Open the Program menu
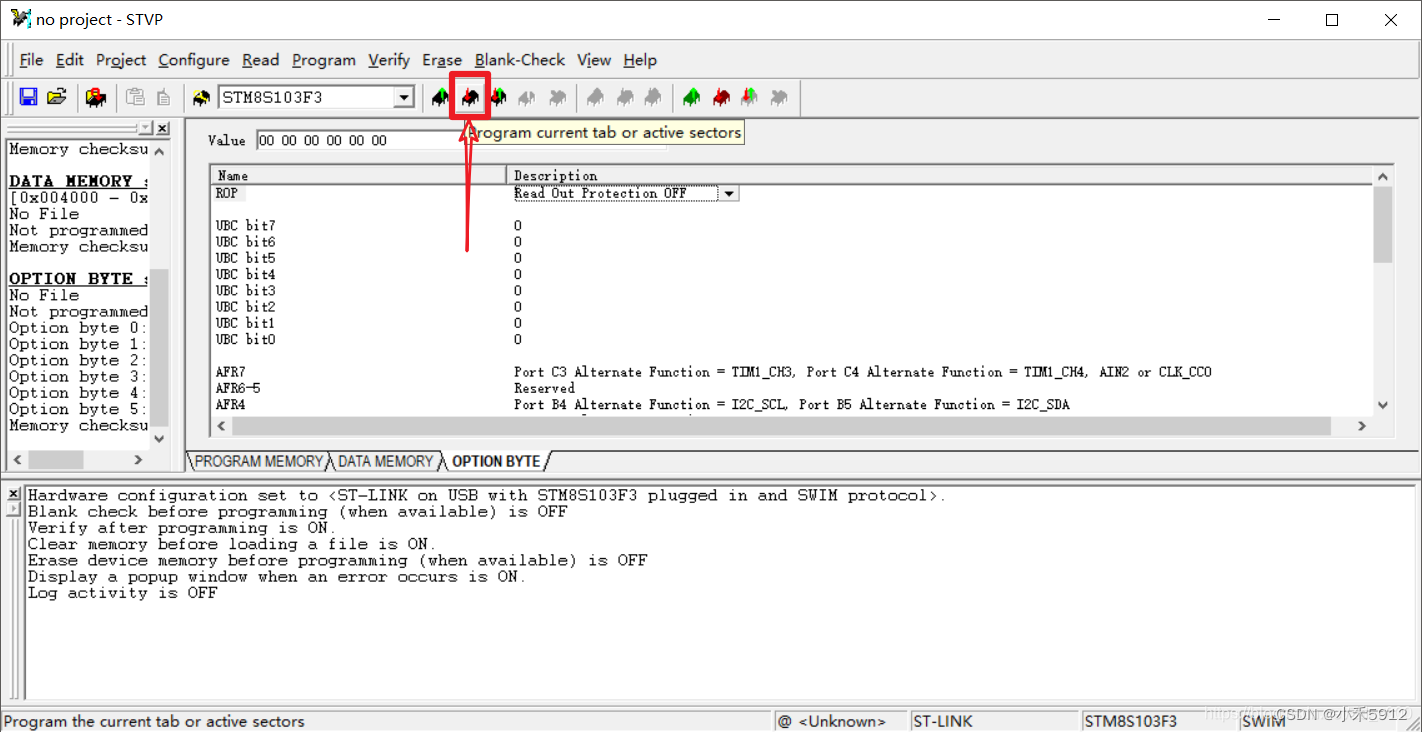 pos(323,60)
